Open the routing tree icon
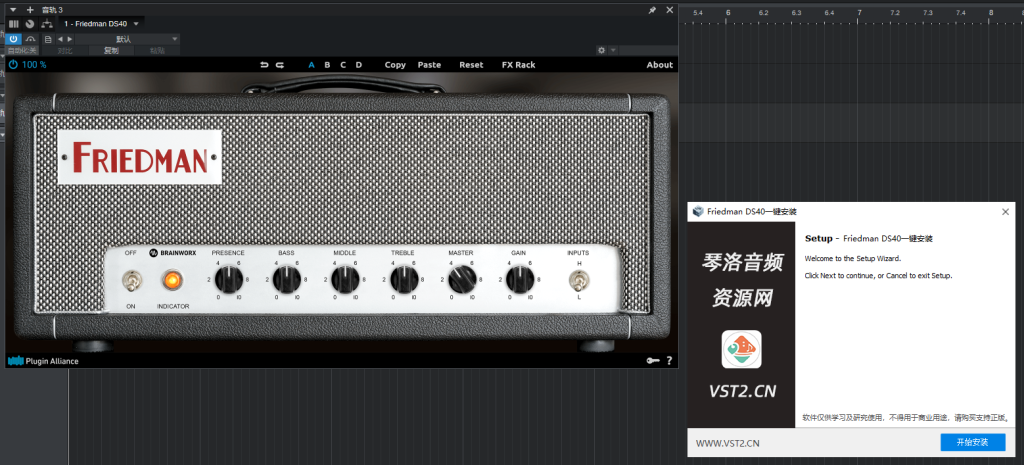Viewport: 1024px width, 465px height. pyautogui.click(x=46, y=24)
